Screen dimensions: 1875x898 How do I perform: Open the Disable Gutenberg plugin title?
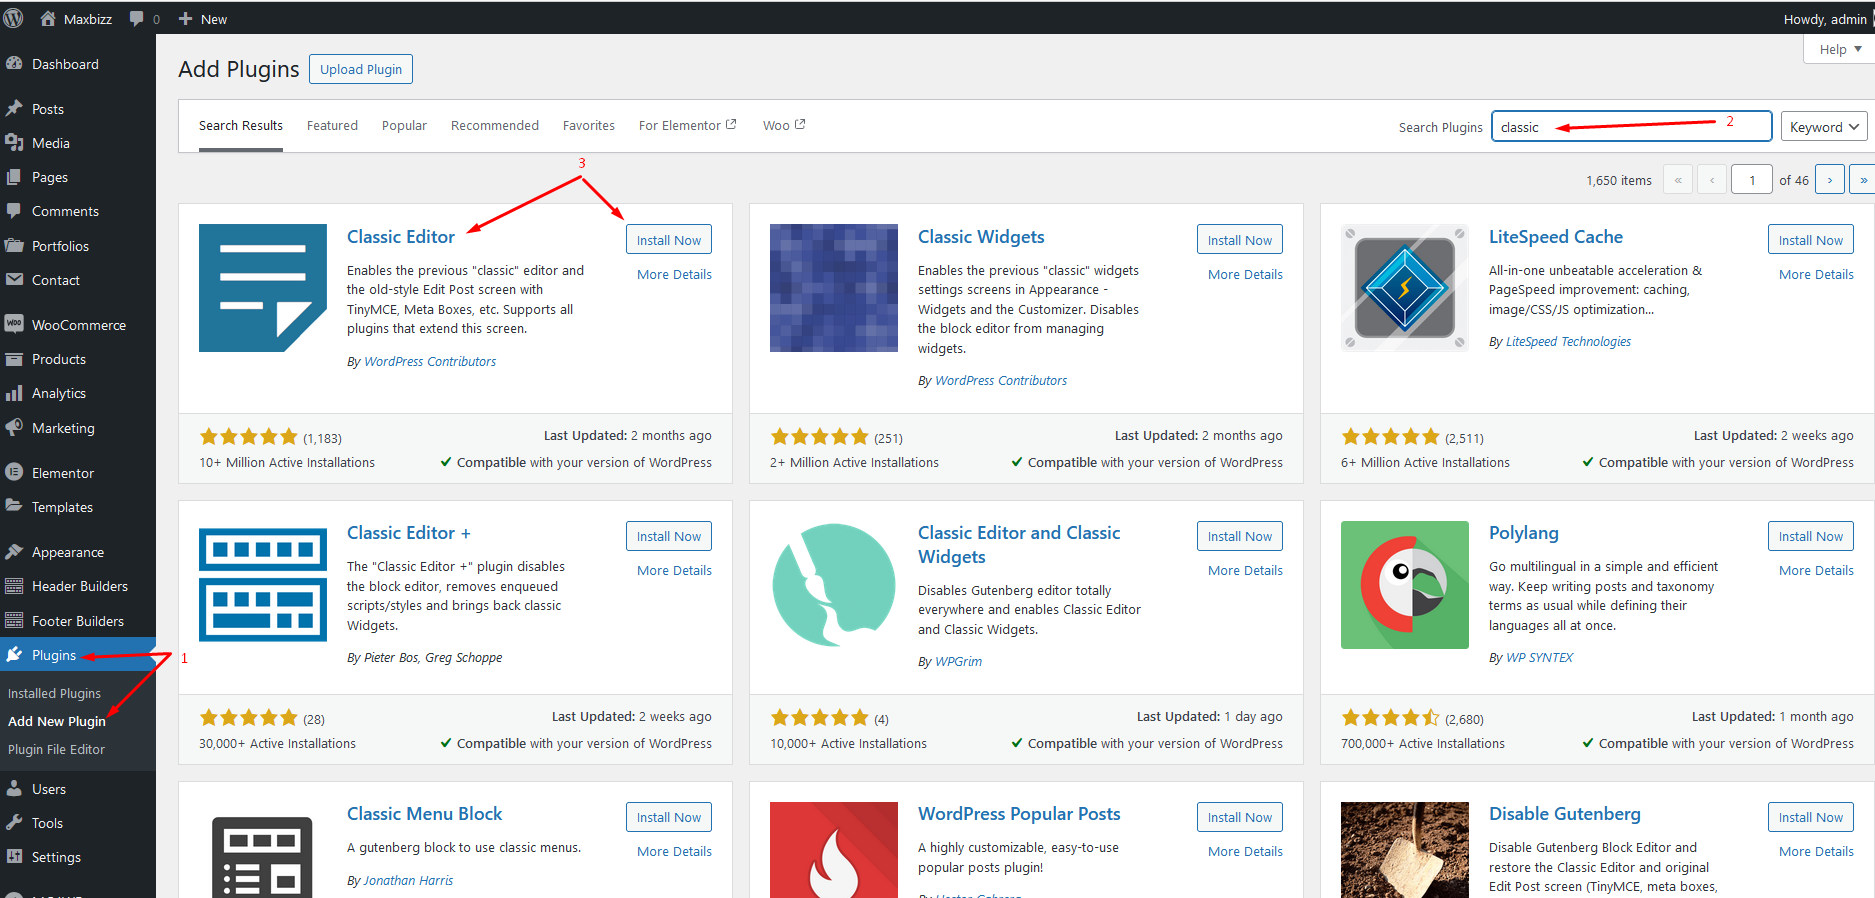tap(1565, 814)
